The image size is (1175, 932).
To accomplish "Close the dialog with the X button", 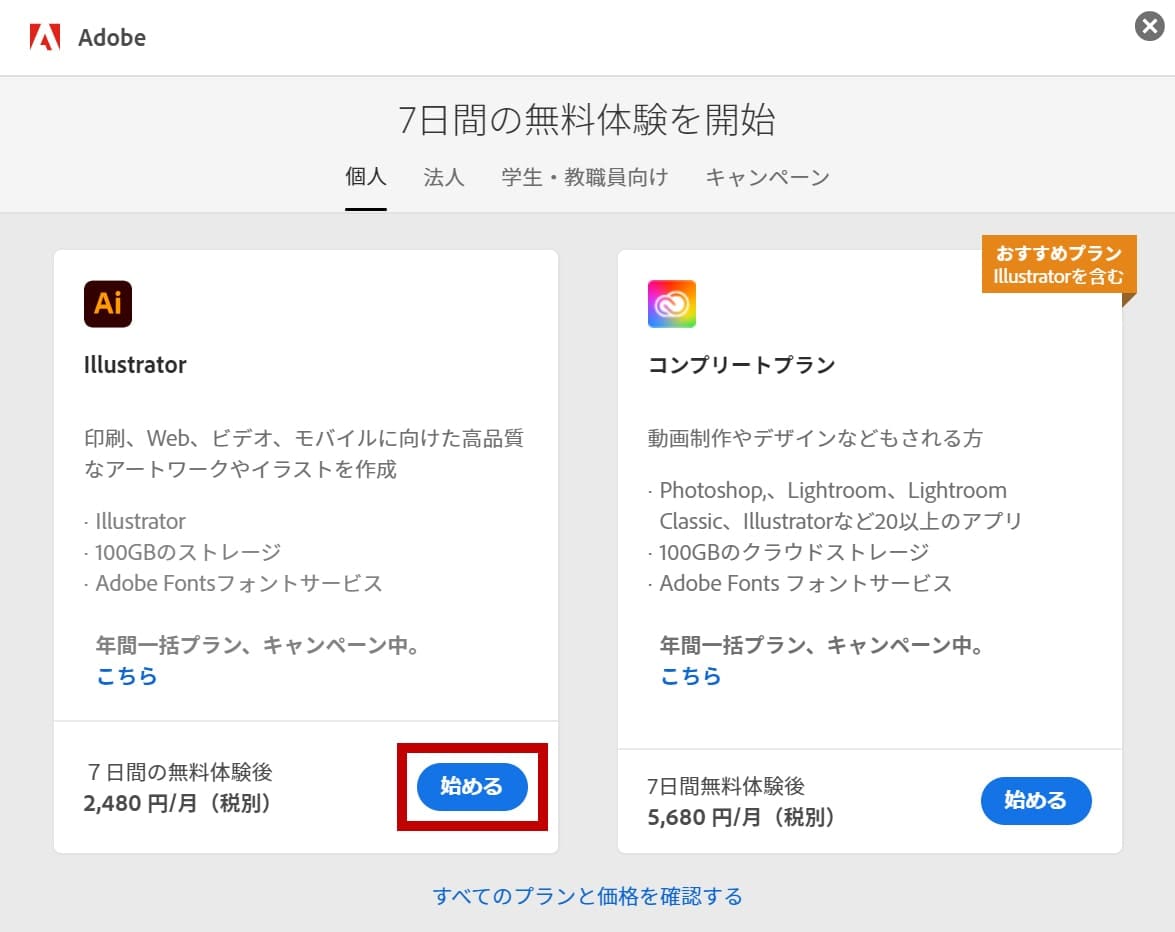I will [1149, 26].
